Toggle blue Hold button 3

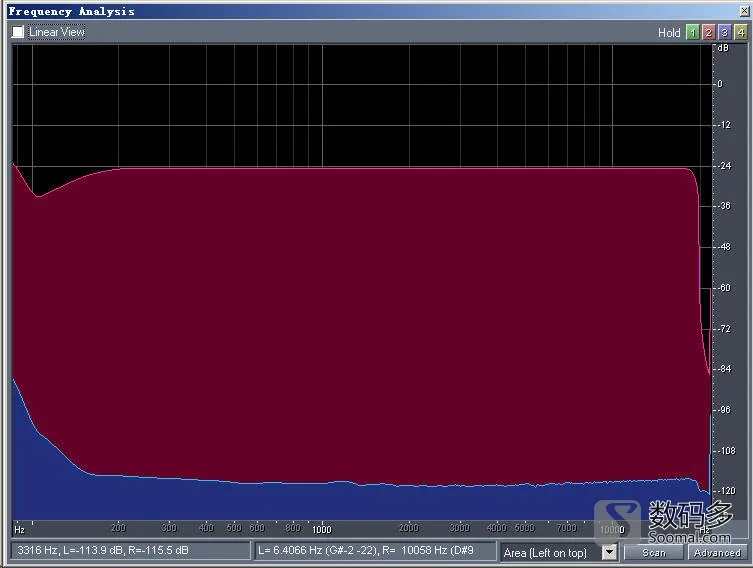coord(725,32)
